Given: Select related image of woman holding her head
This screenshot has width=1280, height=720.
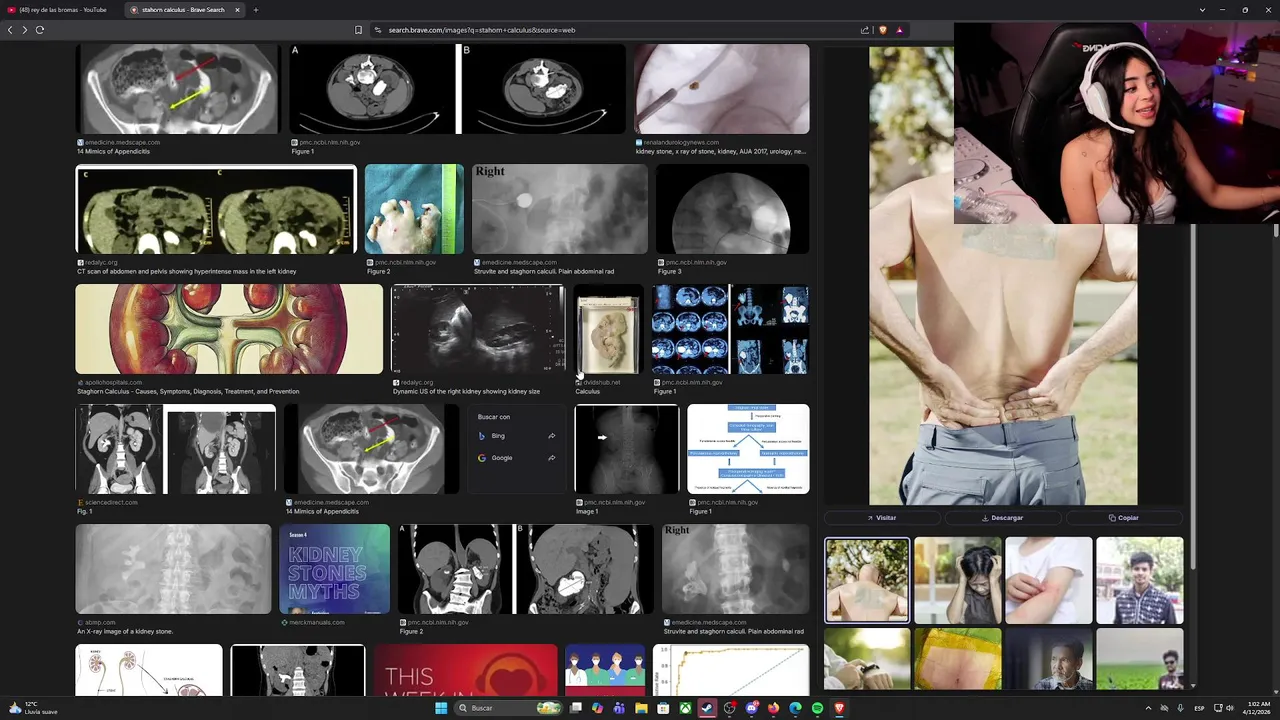Looking at the screenshot, I should (957, 580).
